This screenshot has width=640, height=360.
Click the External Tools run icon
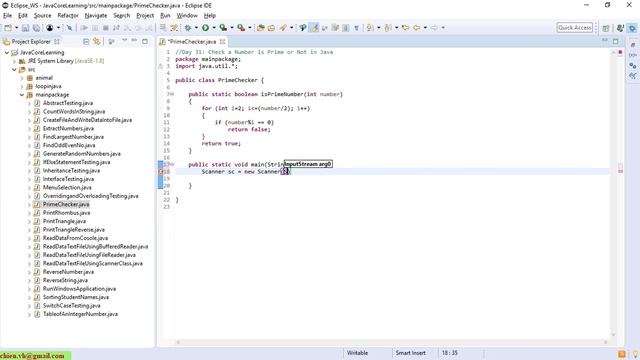(x=241, y=28)
